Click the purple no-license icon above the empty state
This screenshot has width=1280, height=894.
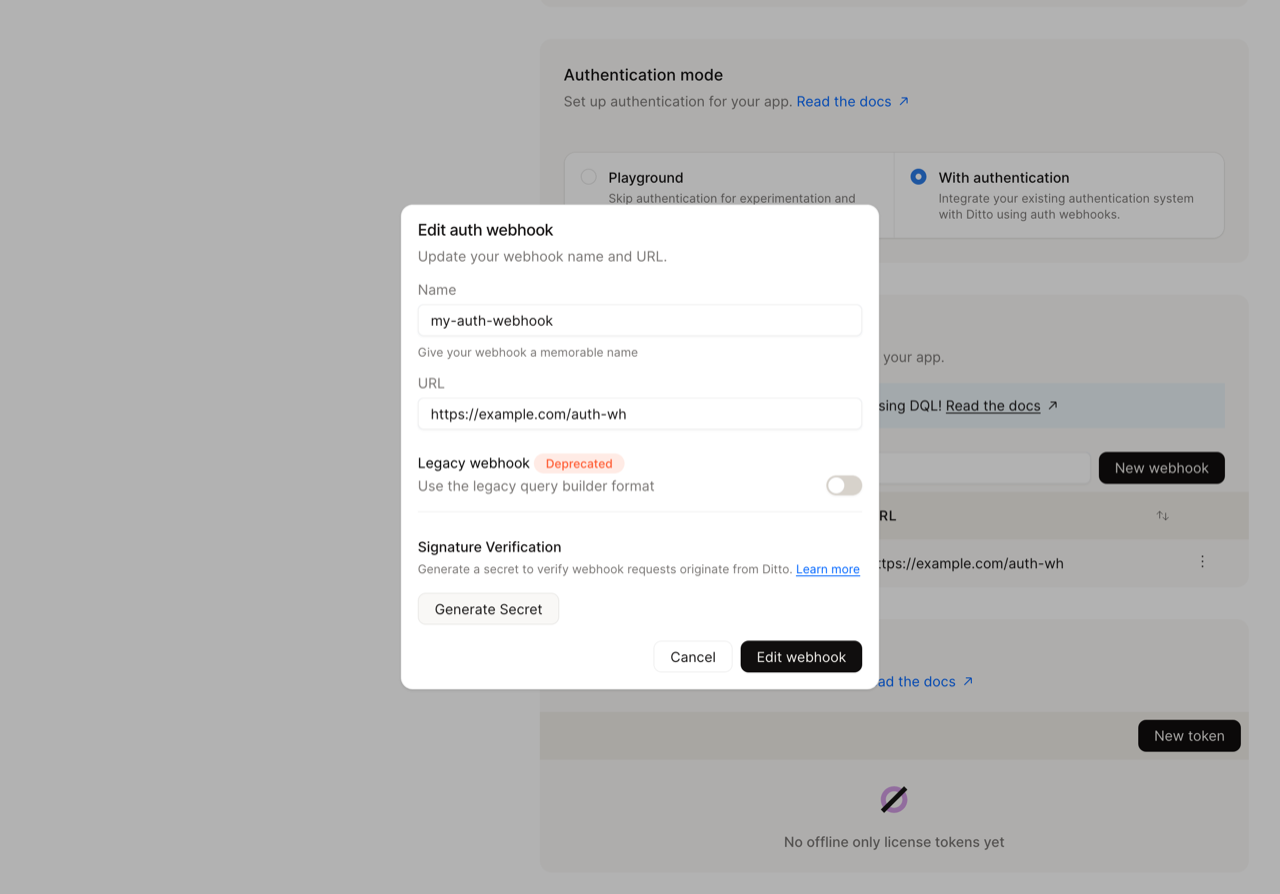(x=893, y=798)
